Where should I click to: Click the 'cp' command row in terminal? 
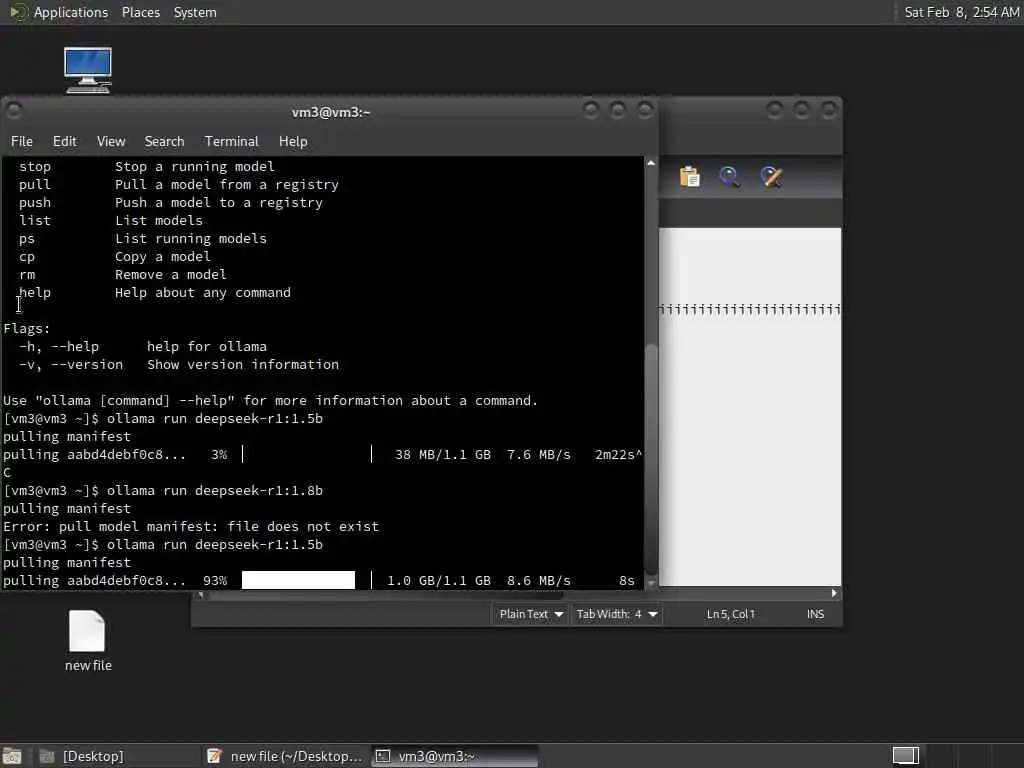click(114, 257)
